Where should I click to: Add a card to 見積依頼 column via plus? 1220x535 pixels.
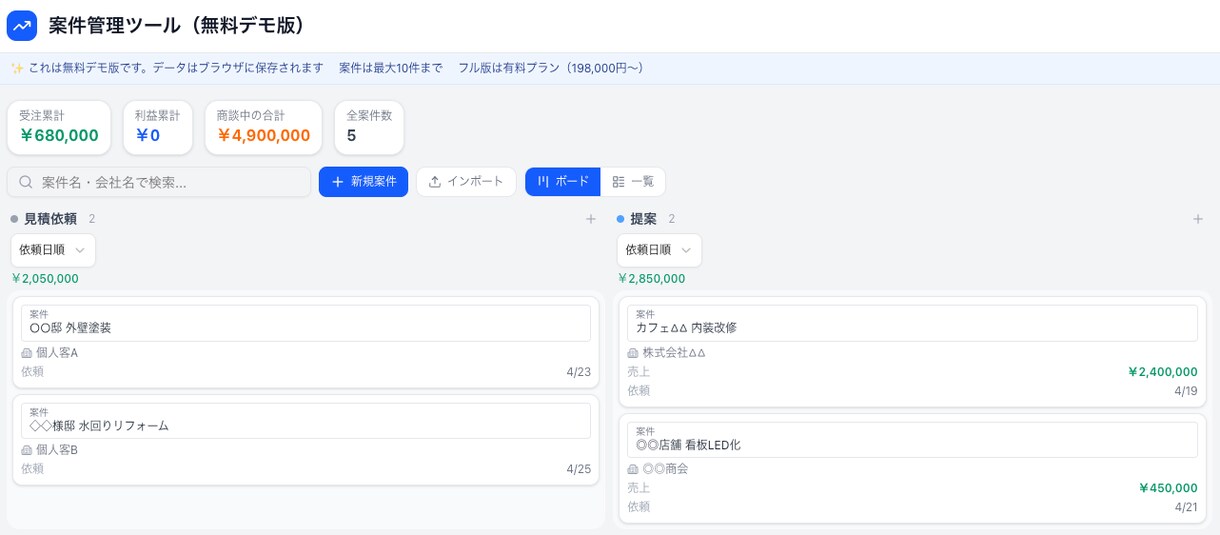(591, 219)
